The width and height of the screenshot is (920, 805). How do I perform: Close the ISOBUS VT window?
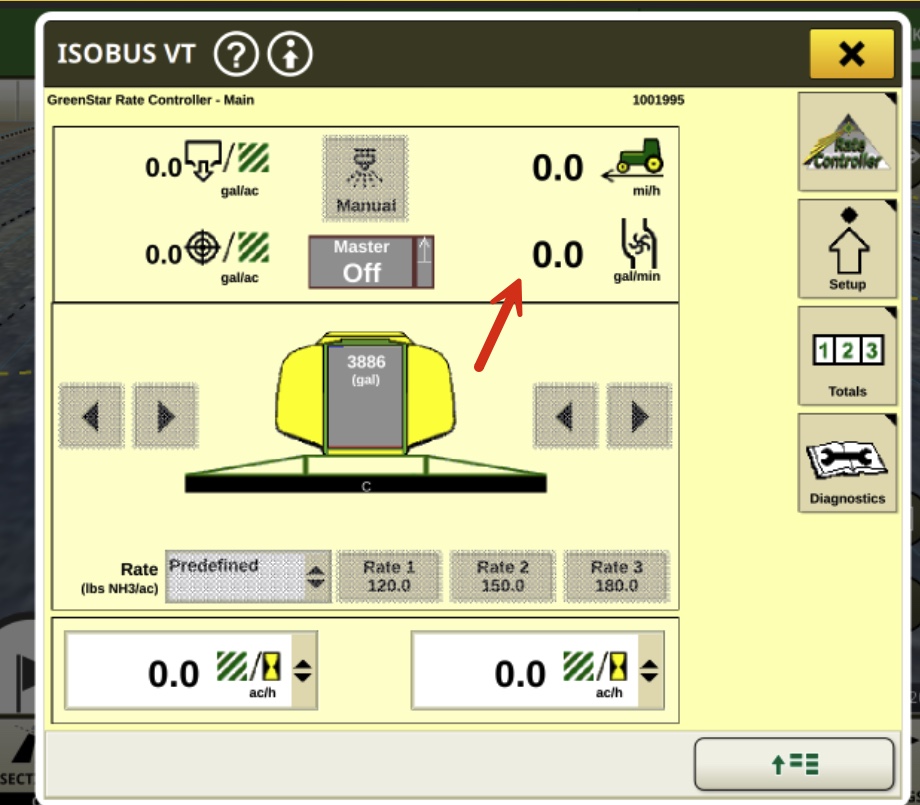pyautogui.click(x=851, y=54)
